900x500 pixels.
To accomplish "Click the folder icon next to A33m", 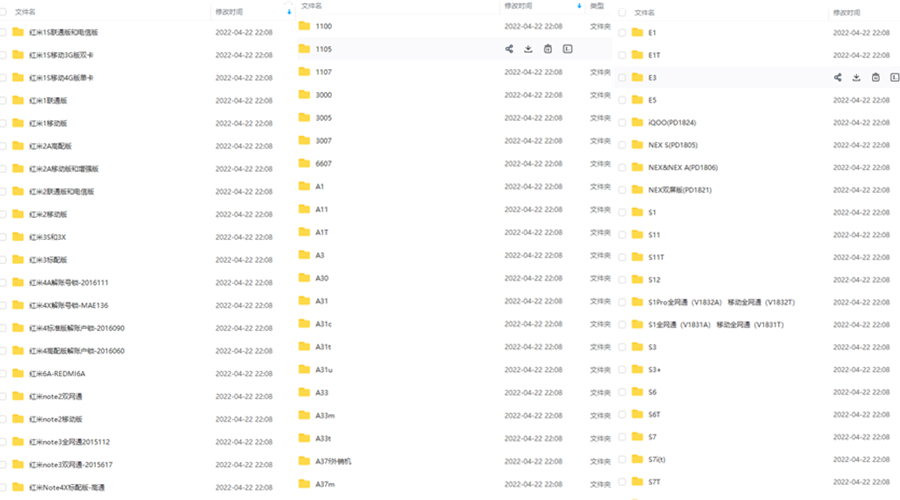I will (x=304, y=415).
